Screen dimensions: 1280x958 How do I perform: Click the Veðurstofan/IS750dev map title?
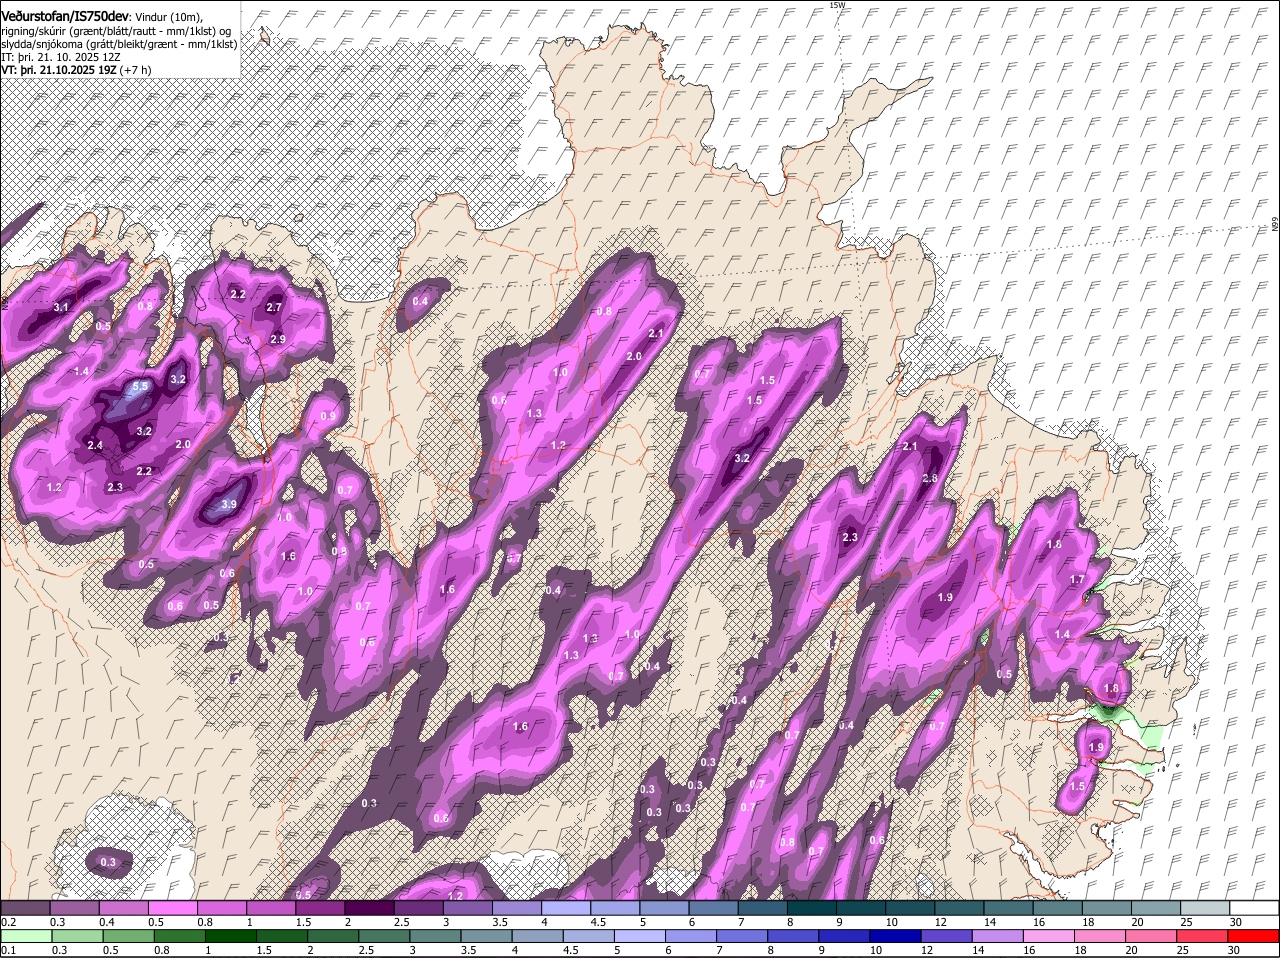(x=65, y=16)
